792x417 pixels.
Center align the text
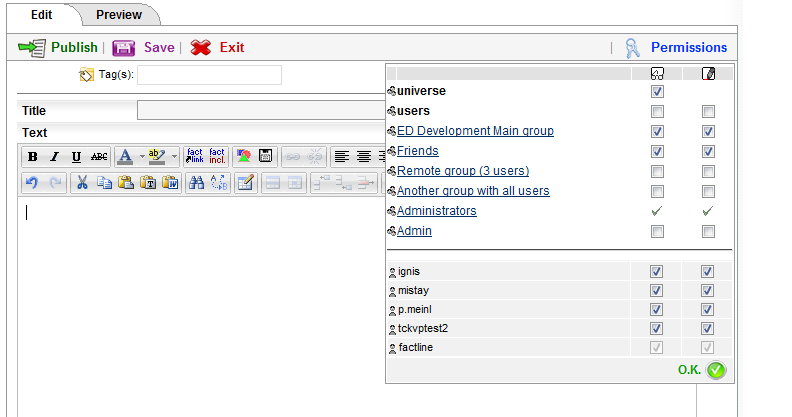point(364,157)
